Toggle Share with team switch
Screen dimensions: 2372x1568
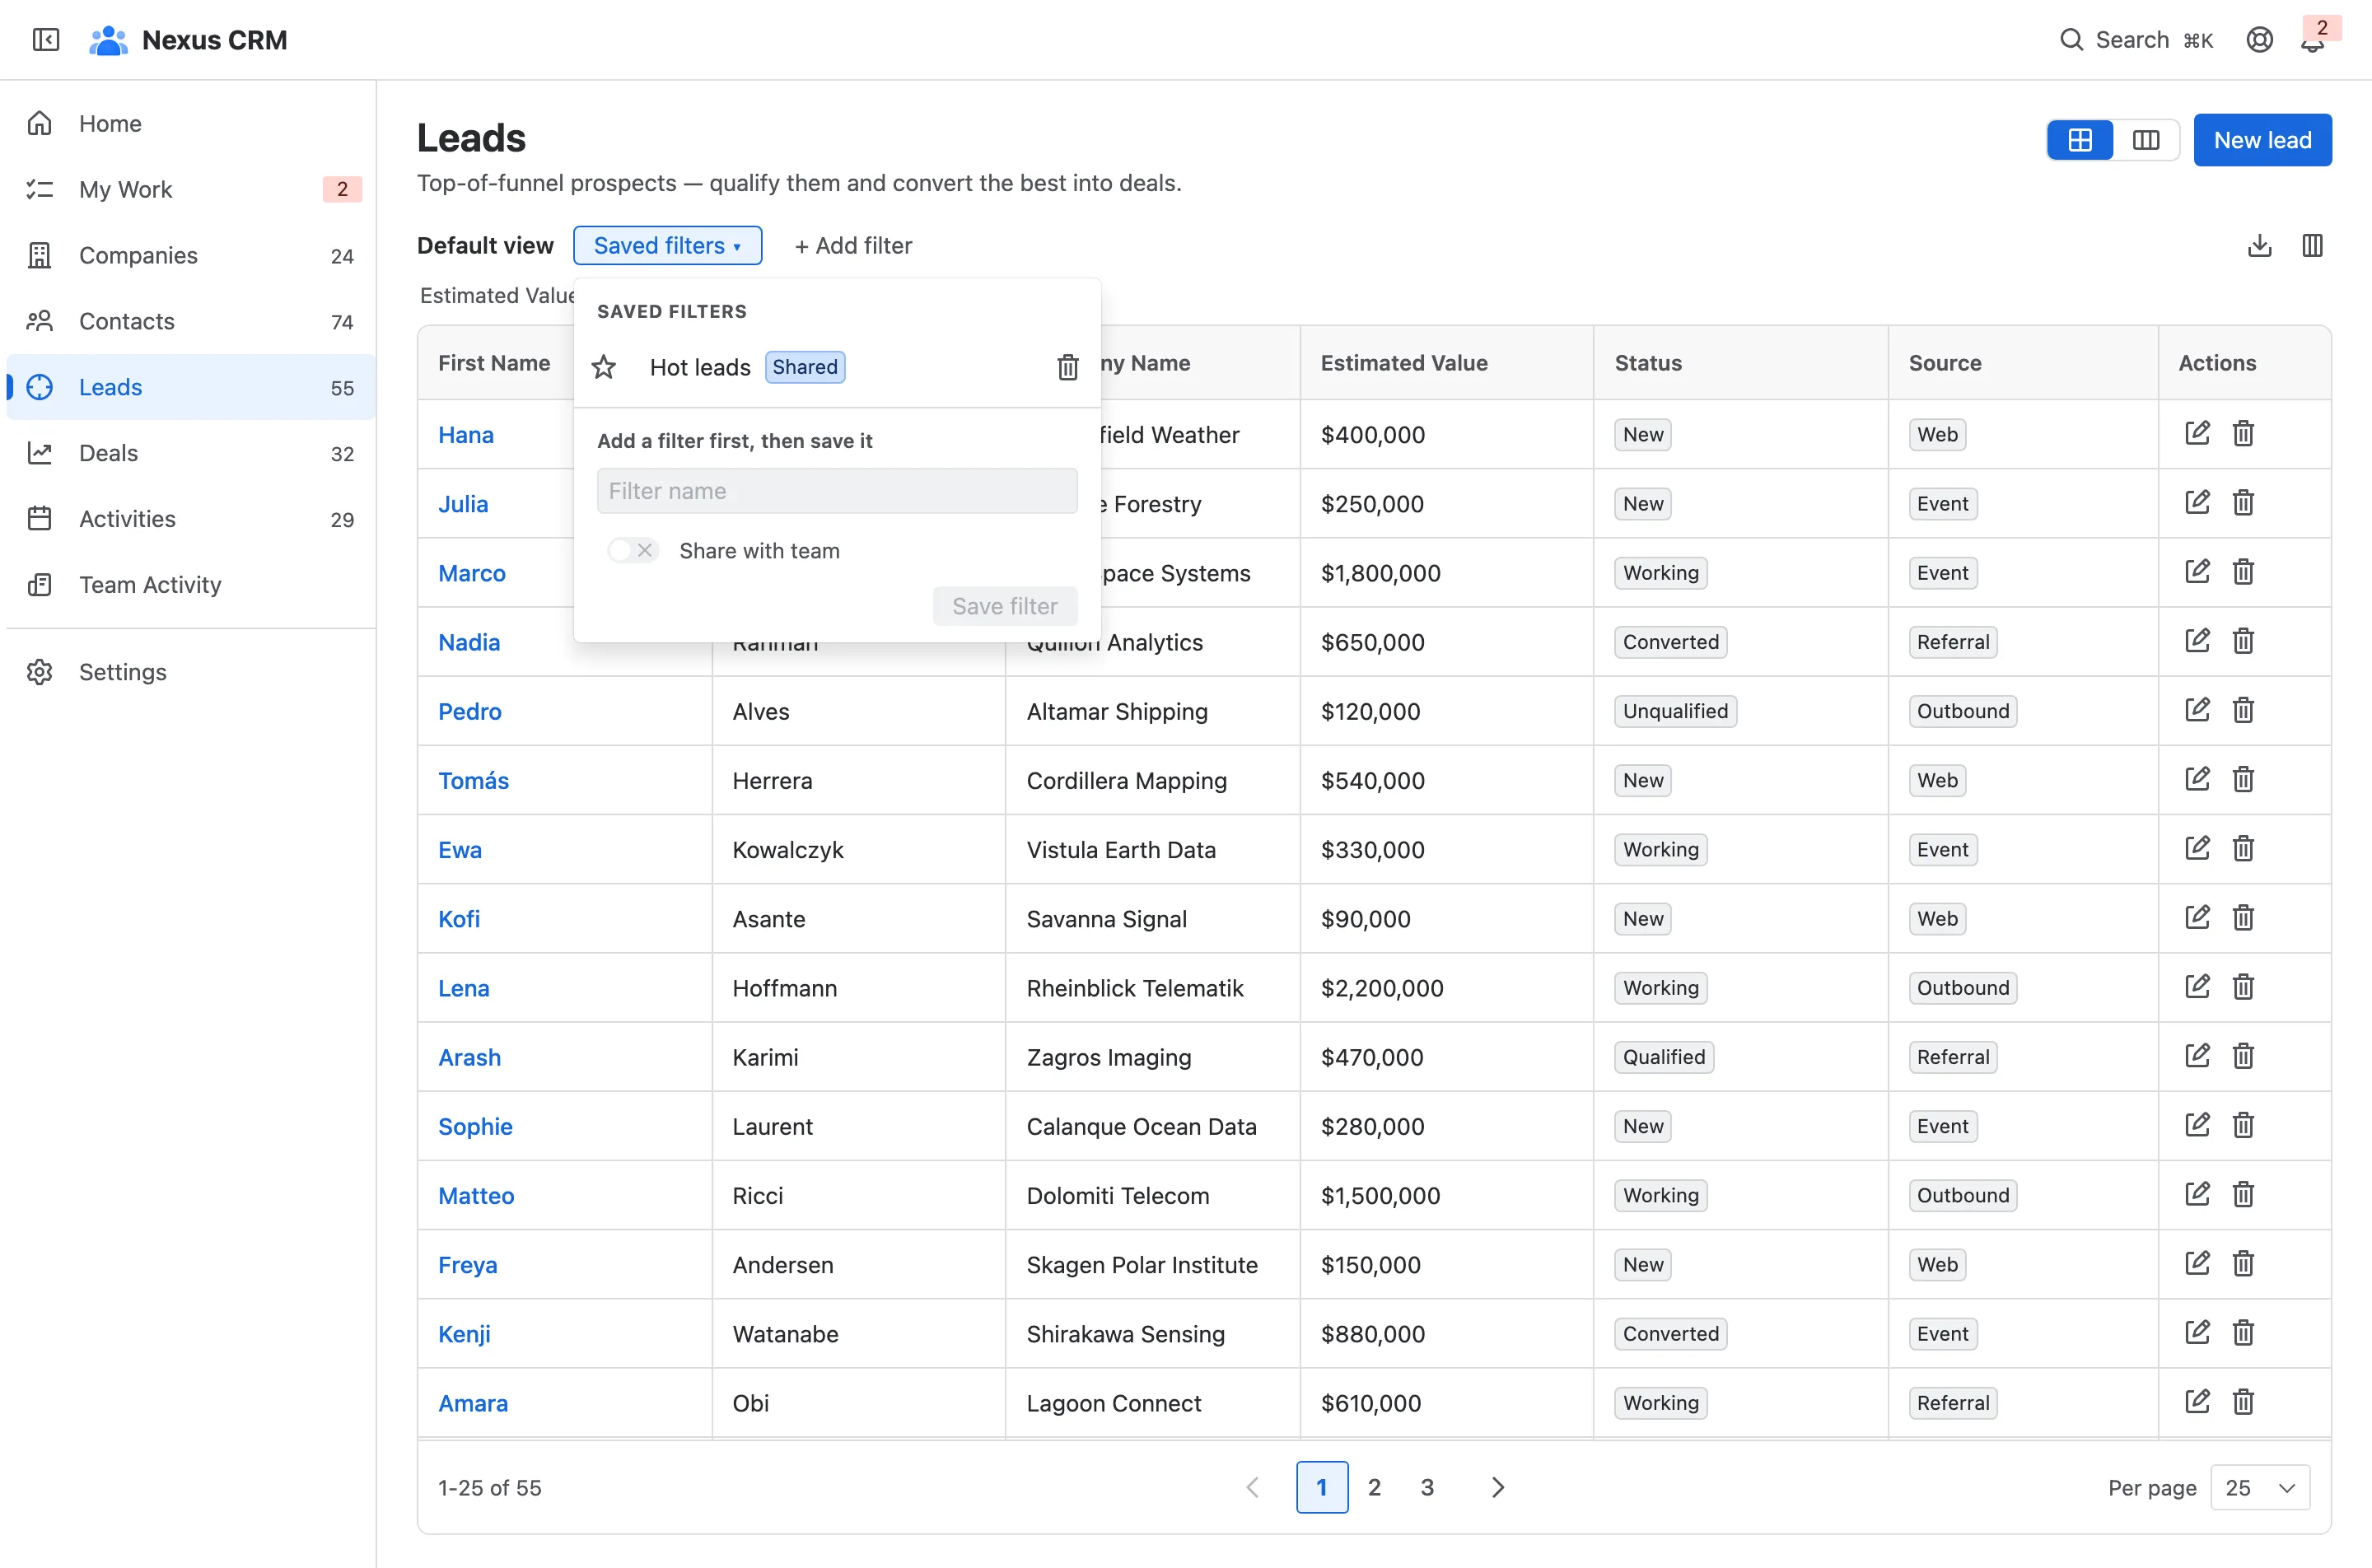633,550
